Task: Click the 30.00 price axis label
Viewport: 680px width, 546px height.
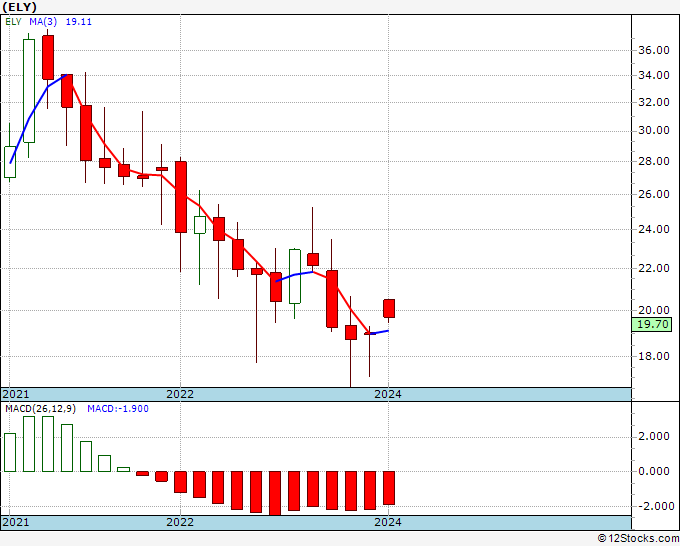Action: tap(654, 130)
